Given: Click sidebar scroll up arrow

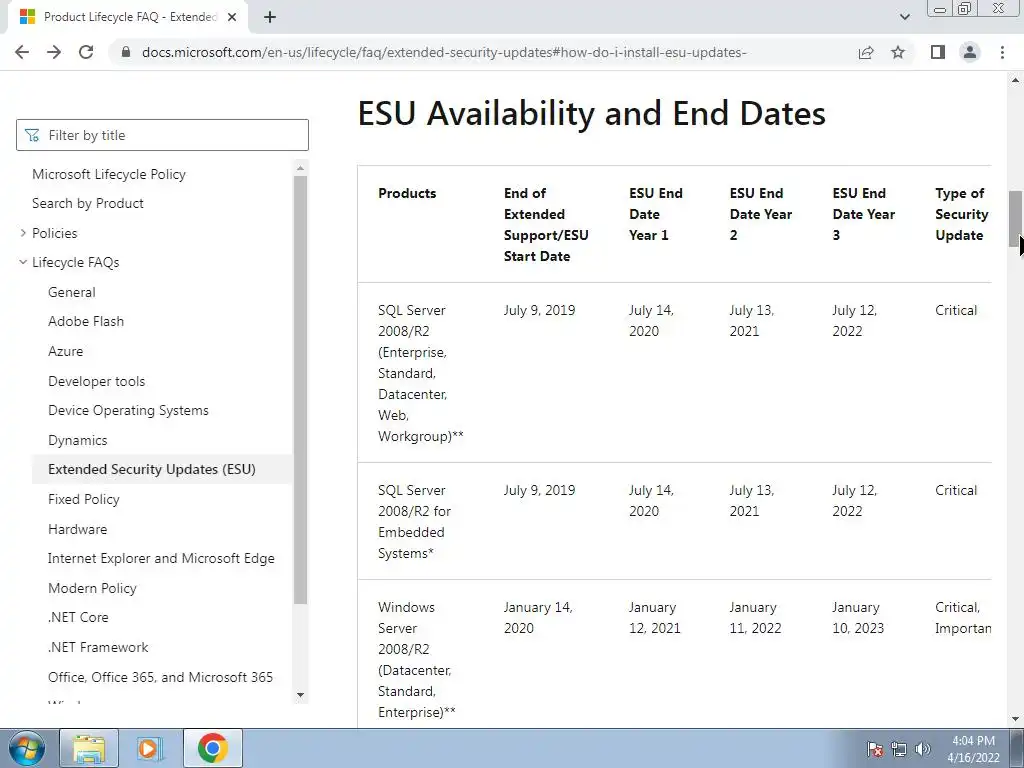Looking at the screenshot, I should tap(300, 168).
